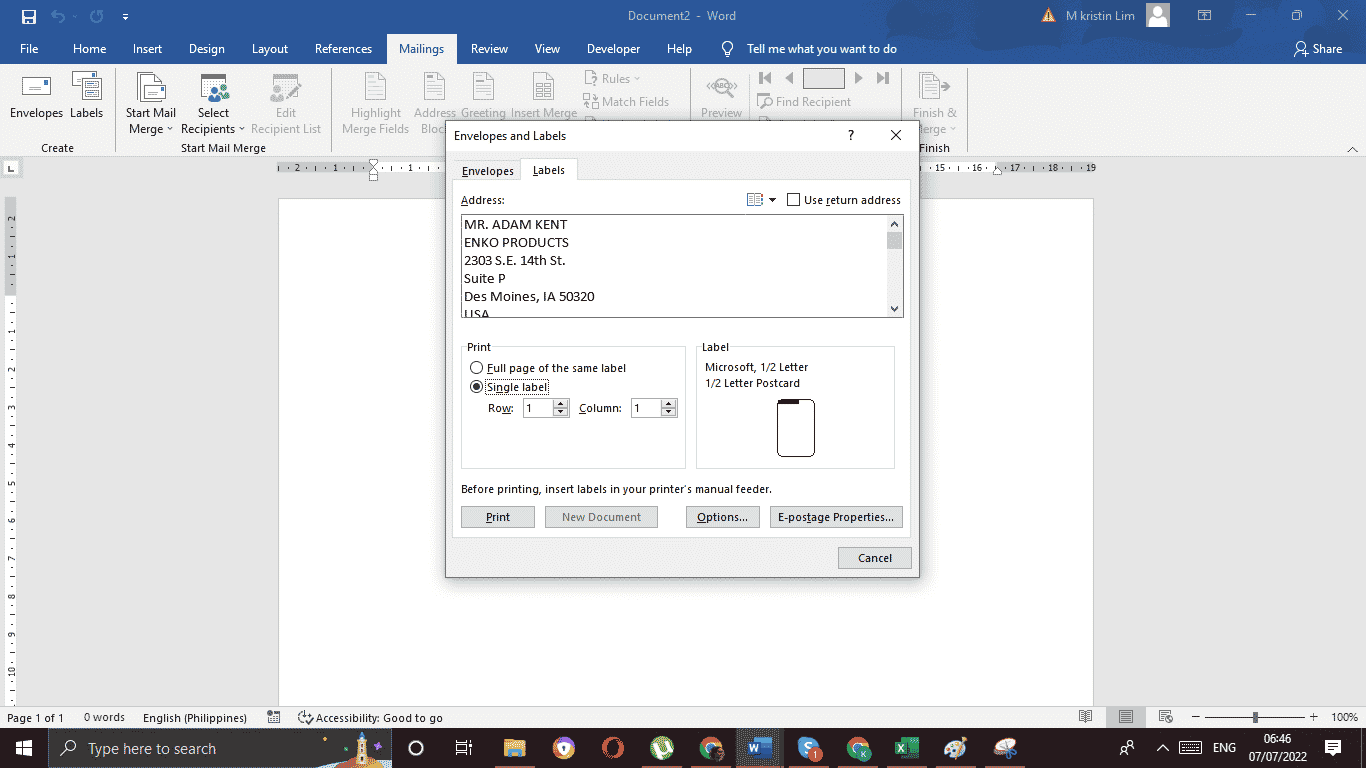Image resolution: width=1366 pixels, height=768 pixels.
Task: Click Highlight Merge Fields icon
Action: tap(376, 104)
